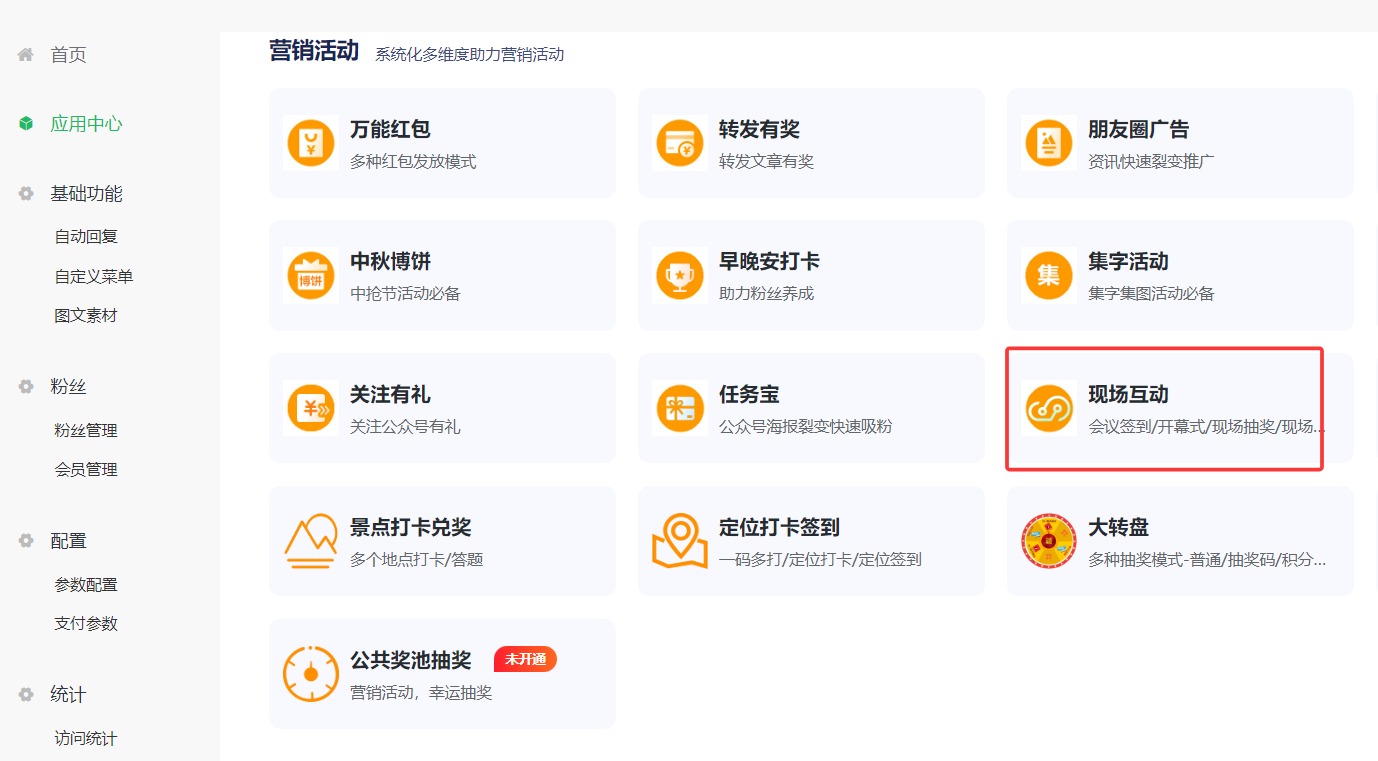Open 自动回复 in the sidebar
The width and height of the screenshot is (1378, 761).
coord(86,237)
